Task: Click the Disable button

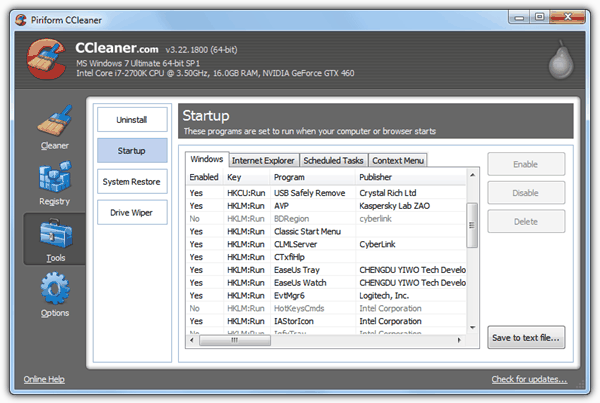Action: [526, 193]
